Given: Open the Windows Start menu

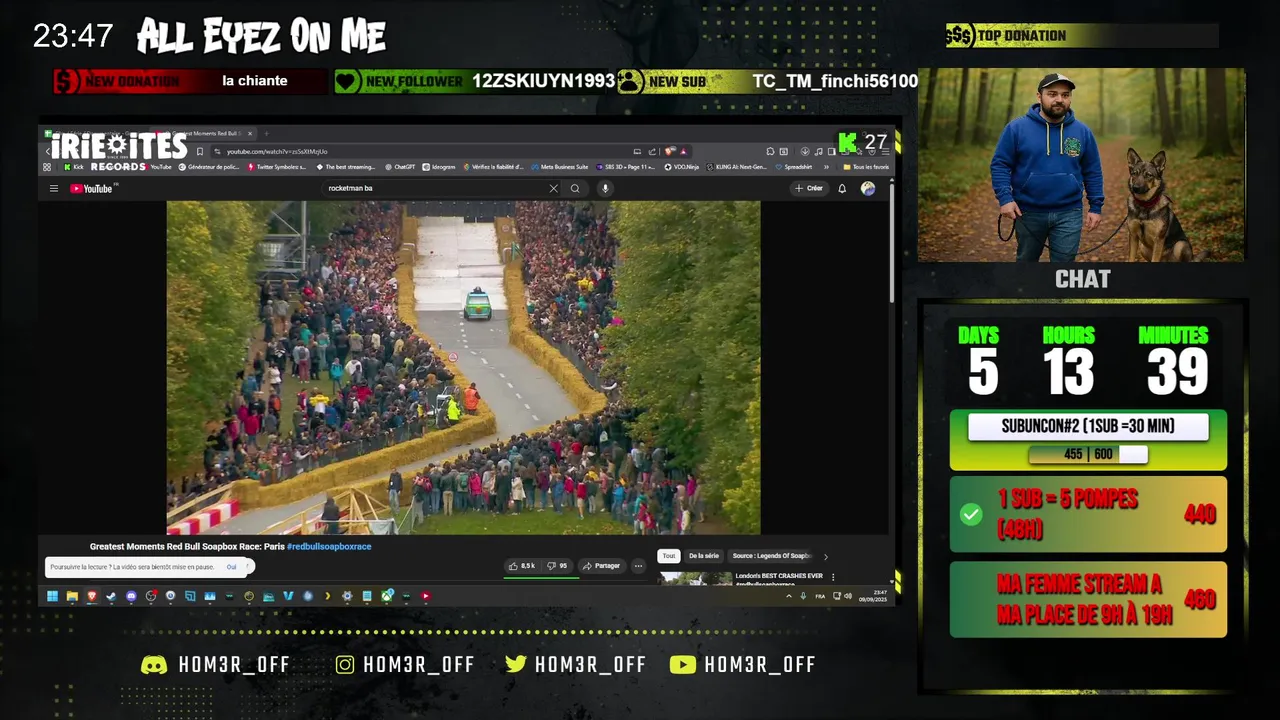Looking at the screenshot, I should coord(51,596).
